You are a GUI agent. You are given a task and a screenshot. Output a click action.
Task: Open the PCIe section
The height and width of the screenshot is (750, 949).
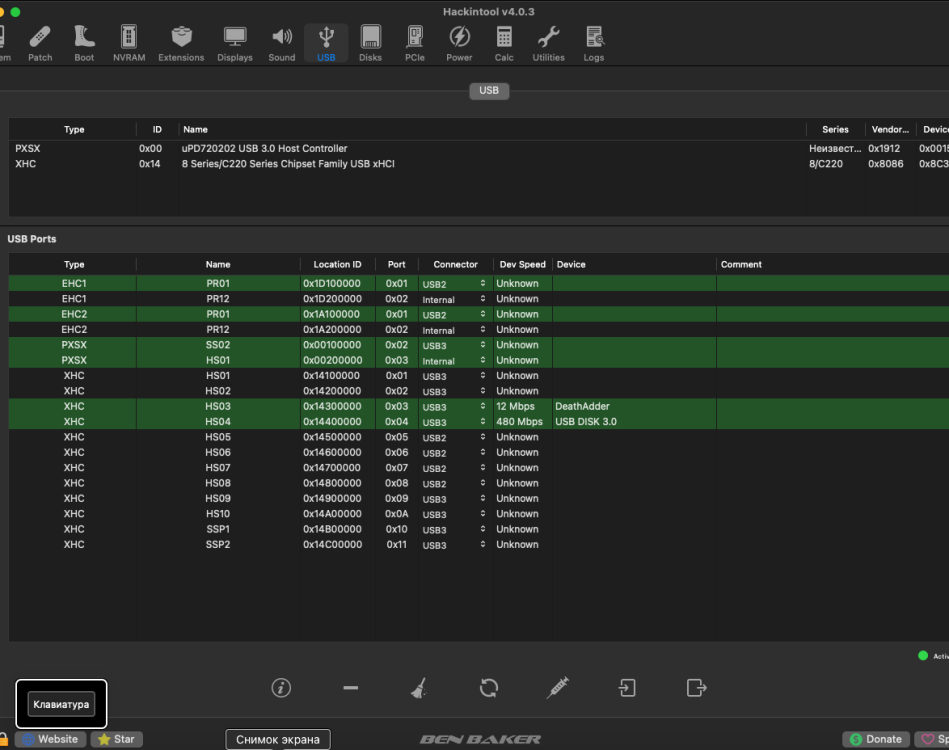coord(415,44)
